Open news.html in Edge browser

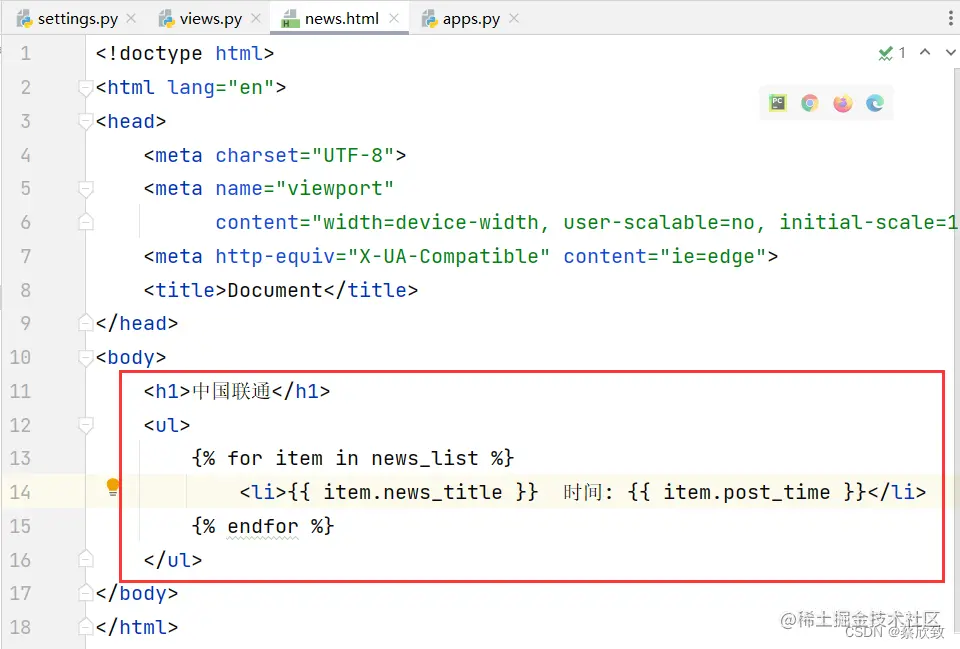coord(875,103)
